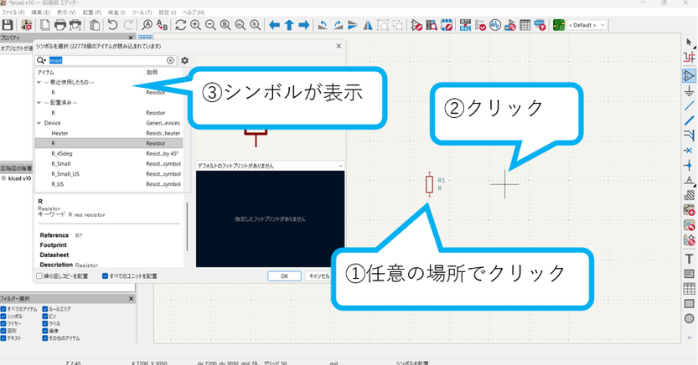Screen dimensions: 698x365
Task: Collapse the Device library tree node
Action: (39, 123)
